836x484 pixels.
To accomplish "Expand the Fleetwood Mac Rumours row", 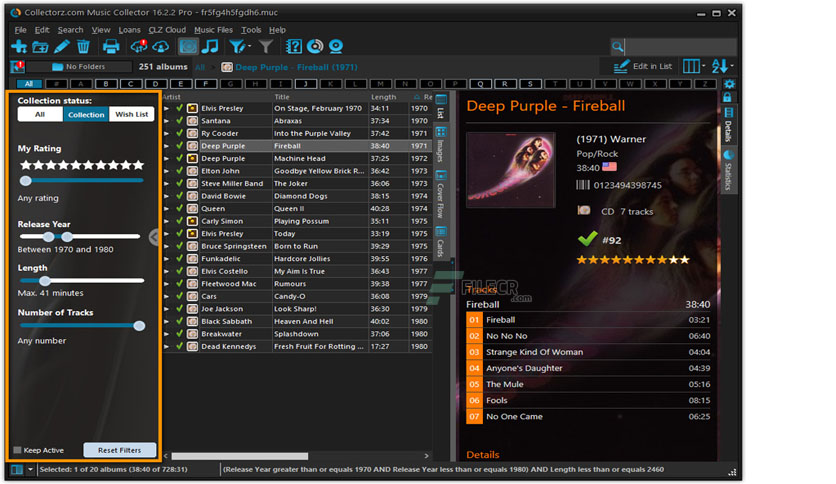I will 167,284.
